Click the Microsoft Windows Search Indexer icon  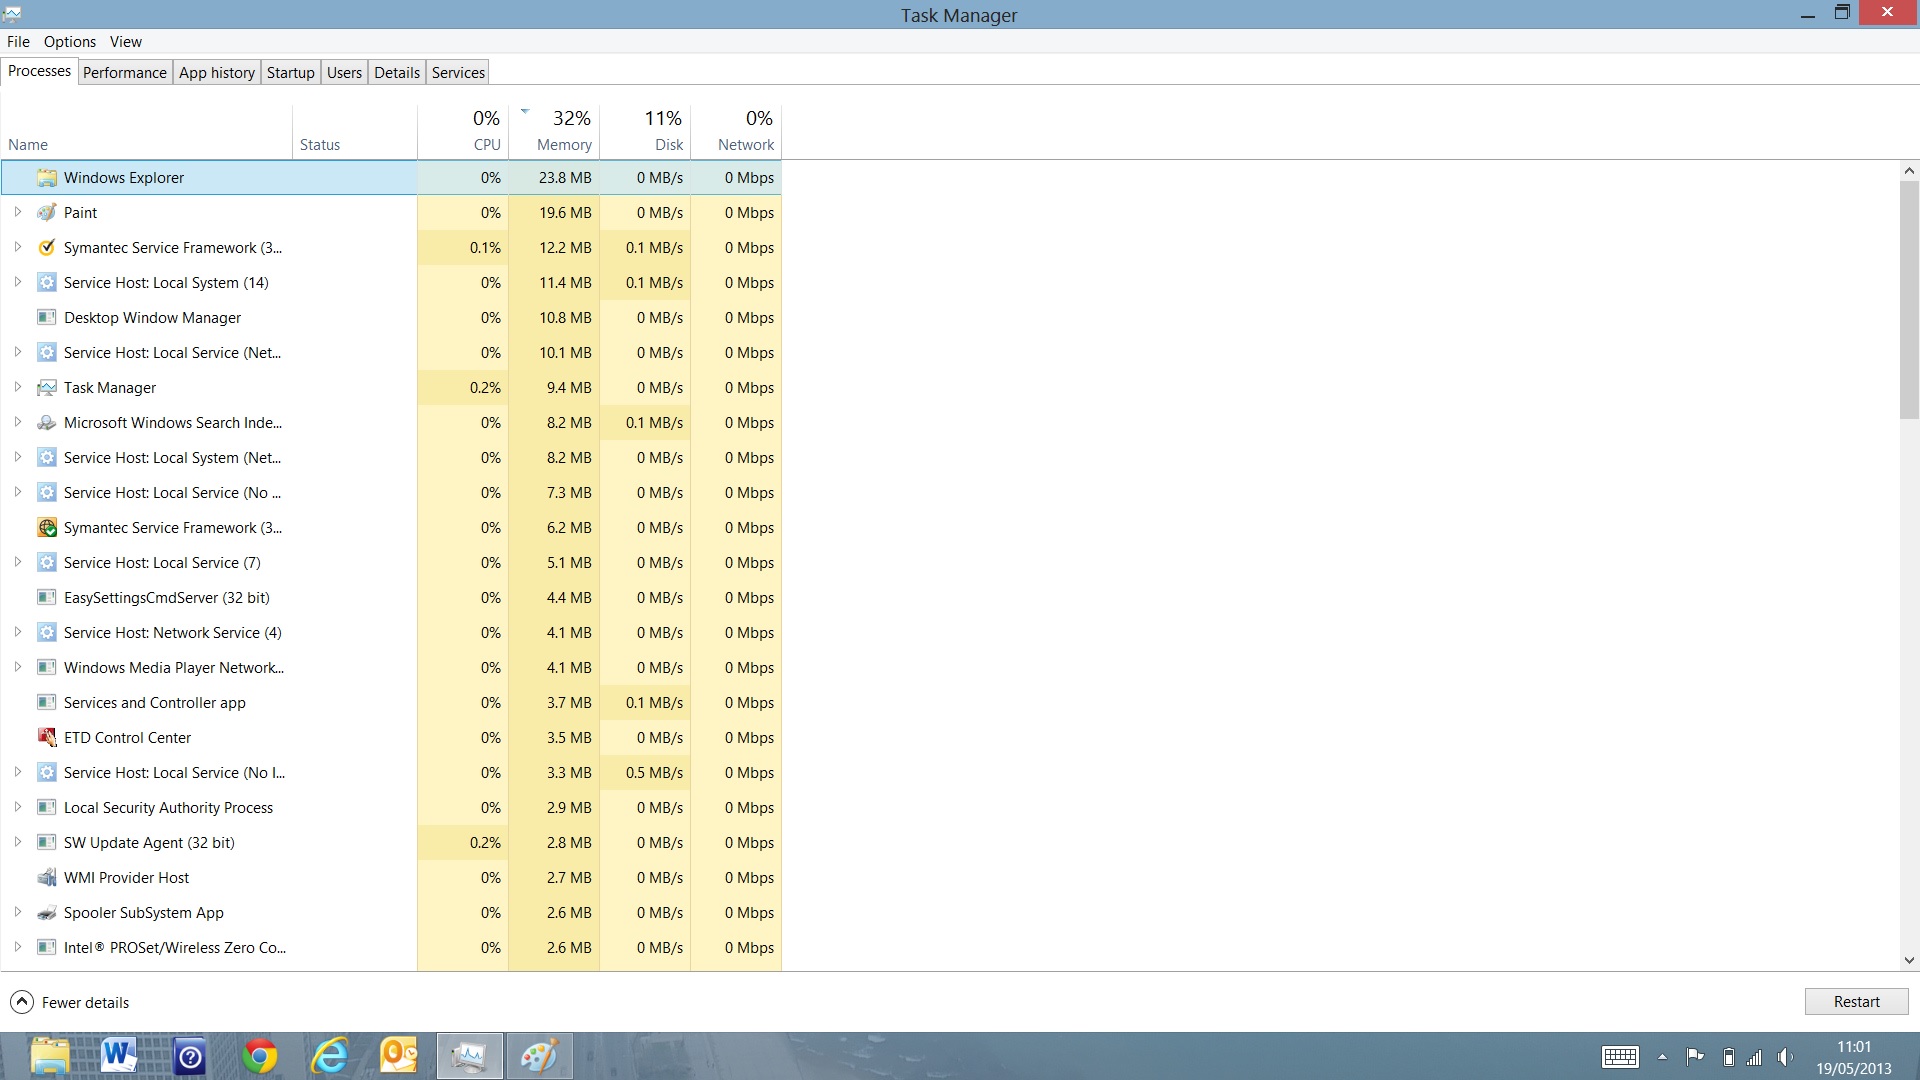(46, 423)
